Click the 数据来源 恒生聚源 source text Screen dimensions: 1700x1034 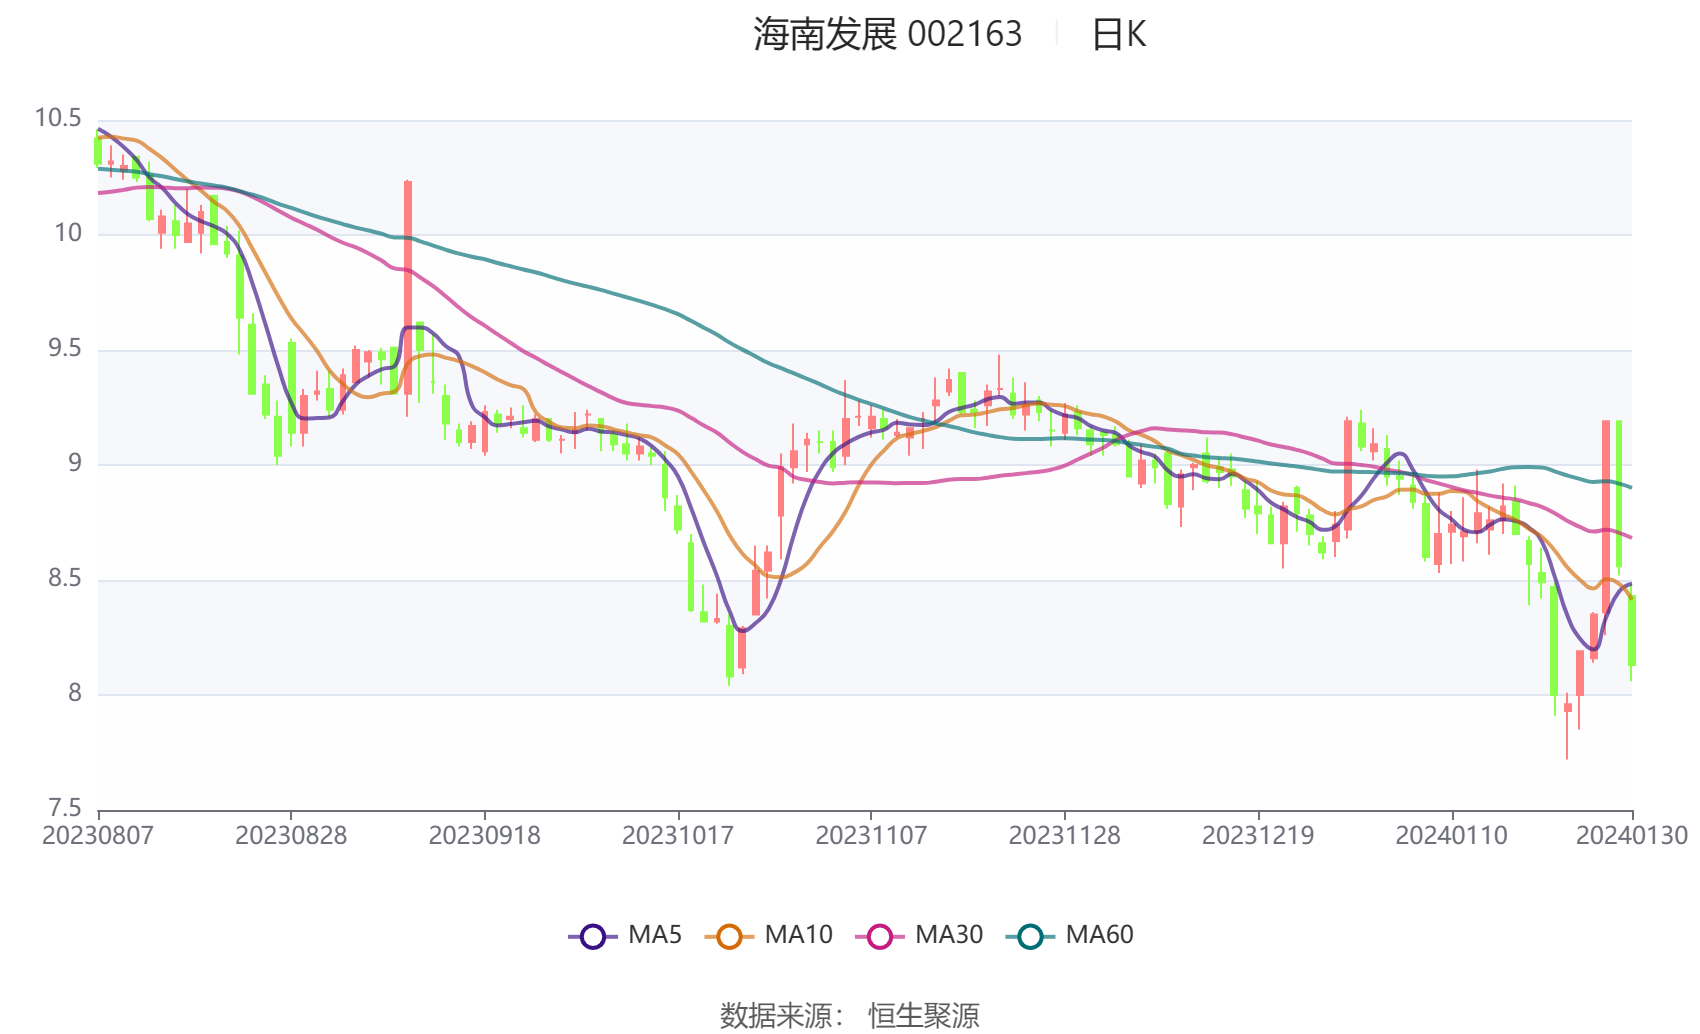(x=850, y=1016)
